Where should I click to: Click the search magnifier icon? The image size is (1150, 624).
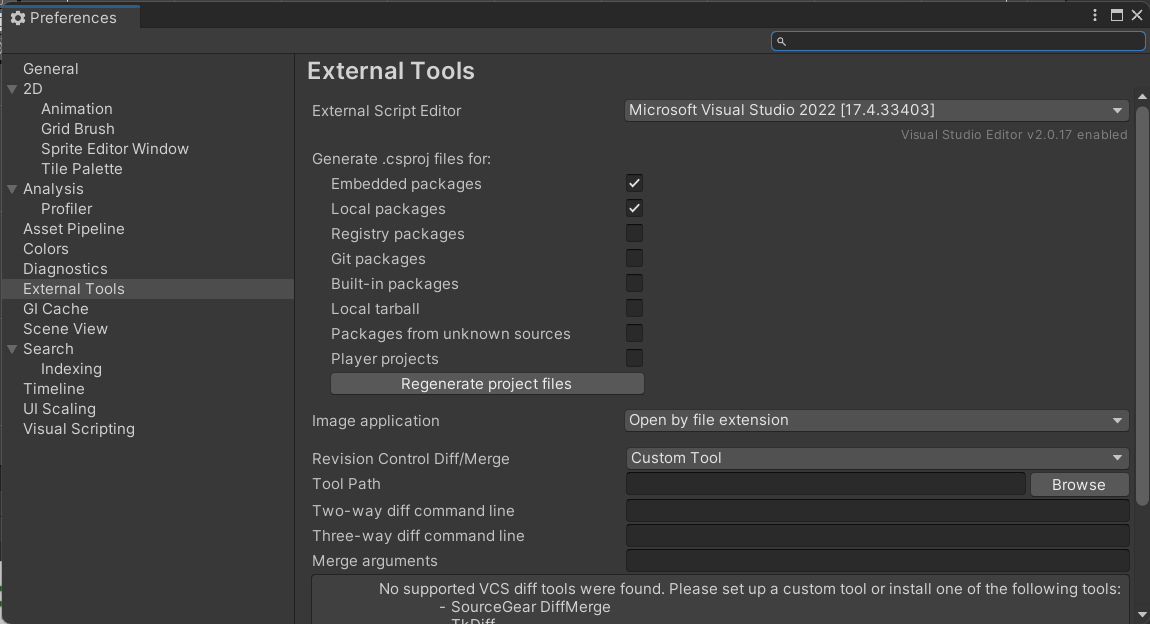tap(782, 41)
